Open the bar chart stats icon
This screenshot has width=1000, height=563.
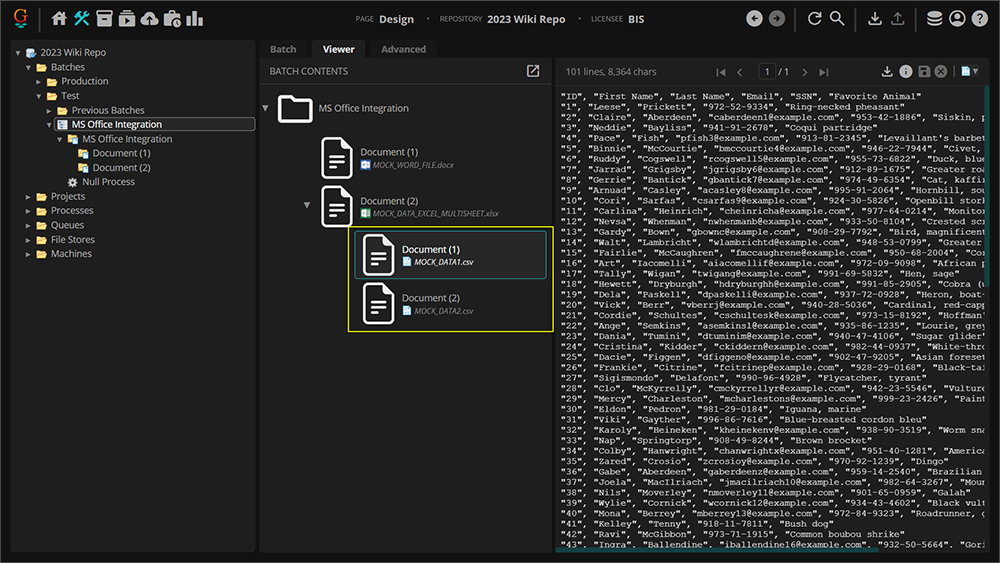(194, 19)
